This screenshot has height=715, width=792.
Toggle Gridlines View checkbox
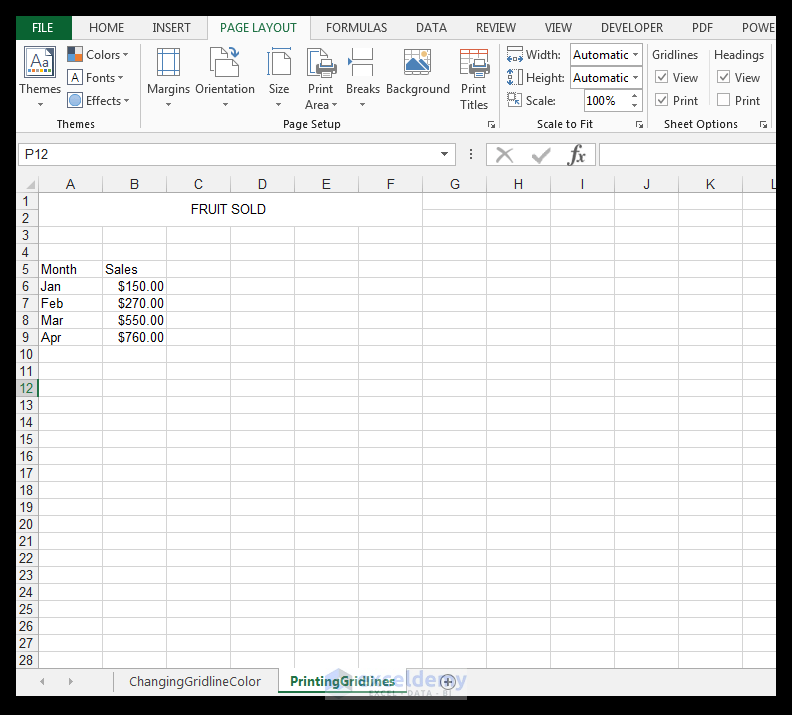tap(662, 77)
